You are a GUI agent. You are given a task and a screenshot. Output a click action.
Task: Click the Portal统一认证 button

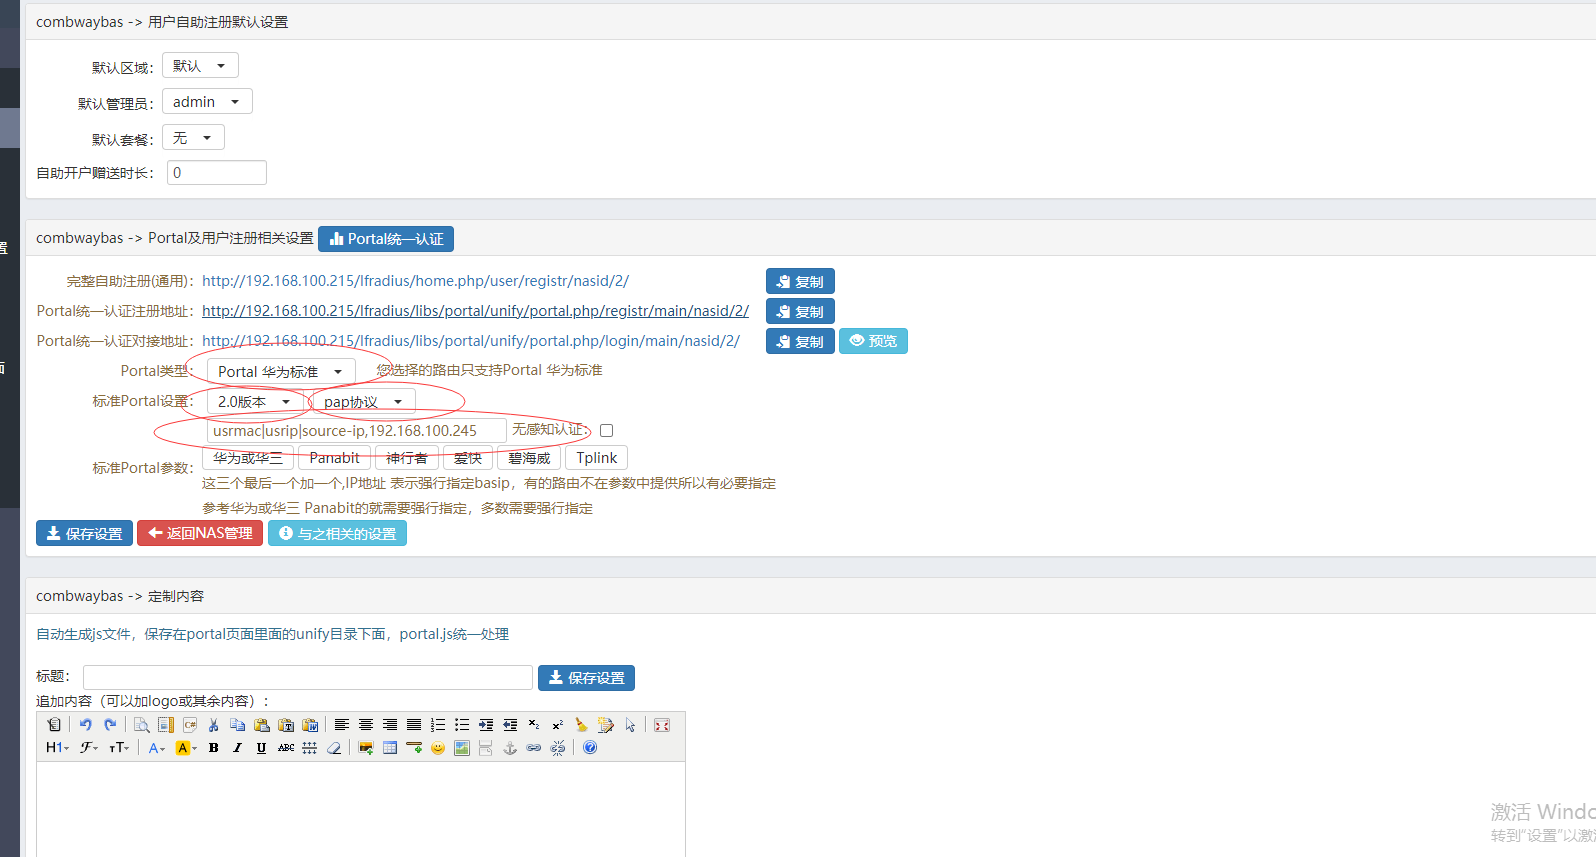coord(386,239)
